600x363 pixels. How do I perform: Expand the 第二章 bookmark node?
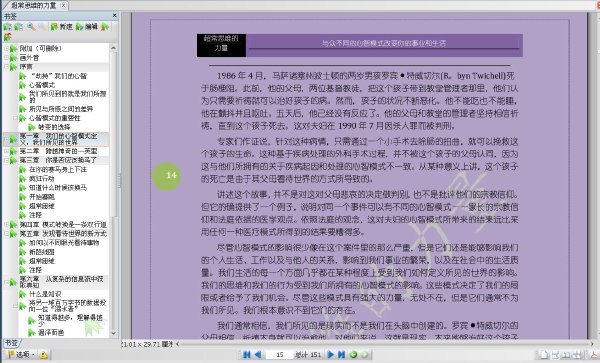(x=6, y=151)
